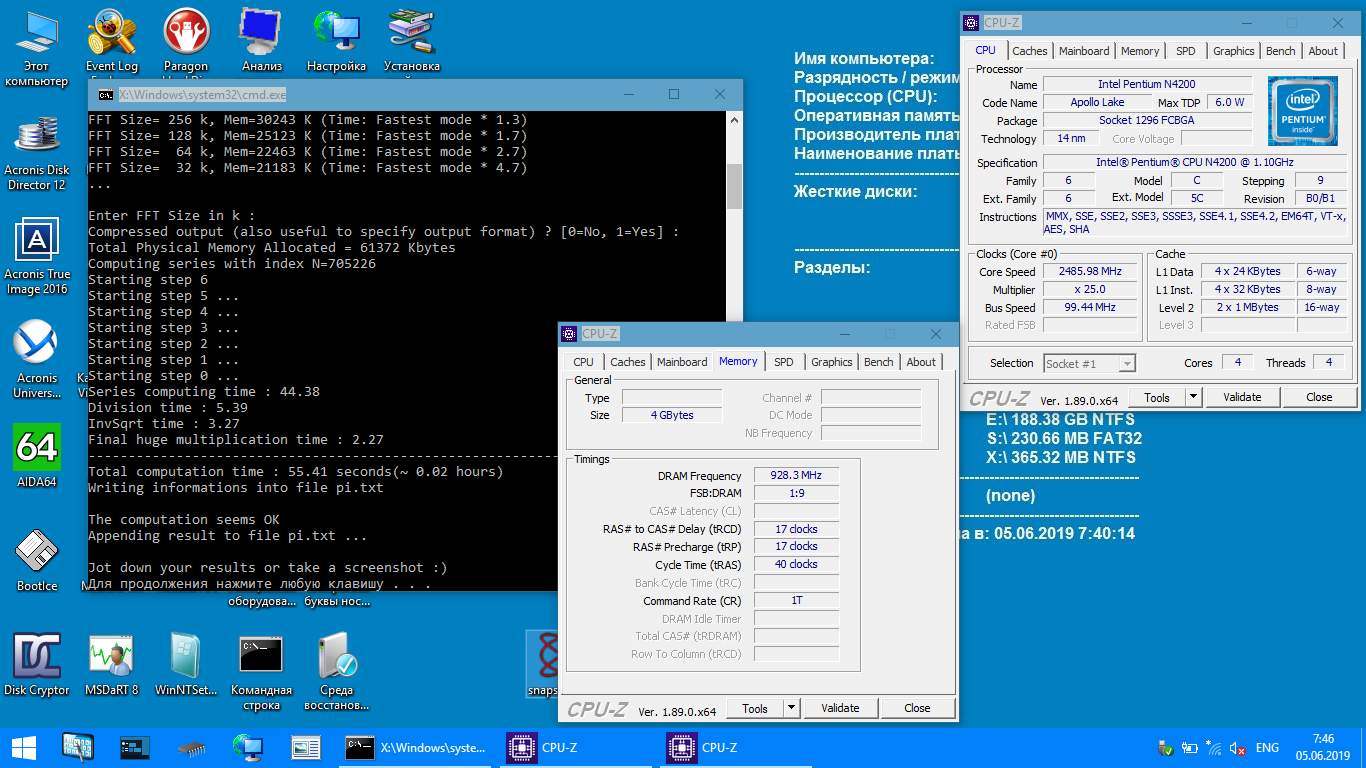1366x768 pixels.
Task: Click Tools button in processor CPU-Z window
Action: click(x=1157, y=397)
